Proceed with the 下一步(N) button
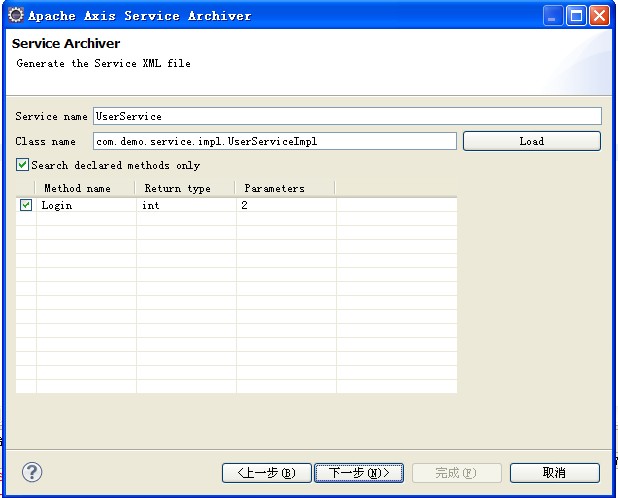 click(359, 473)
